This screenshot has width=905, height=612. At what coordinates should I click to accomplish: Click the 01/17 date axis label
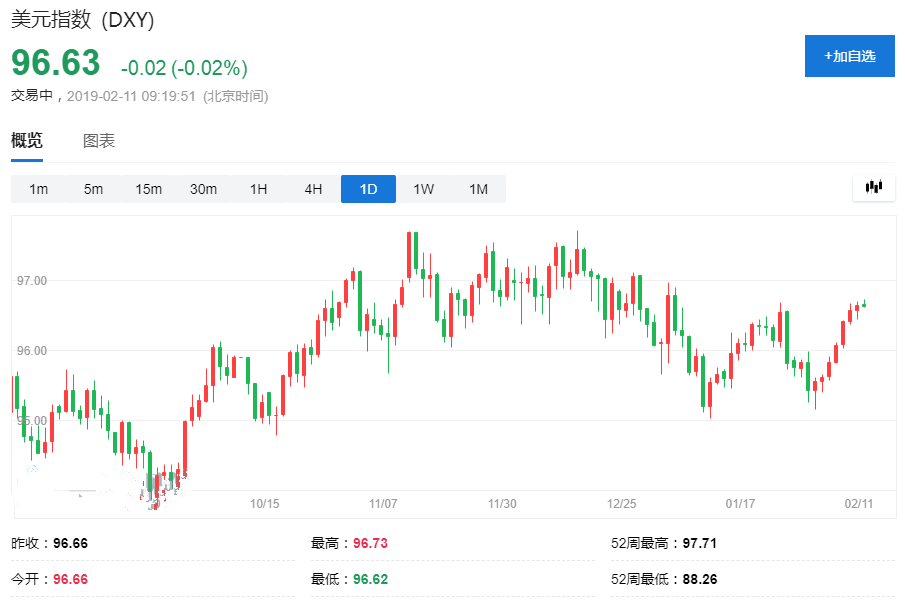740,503
